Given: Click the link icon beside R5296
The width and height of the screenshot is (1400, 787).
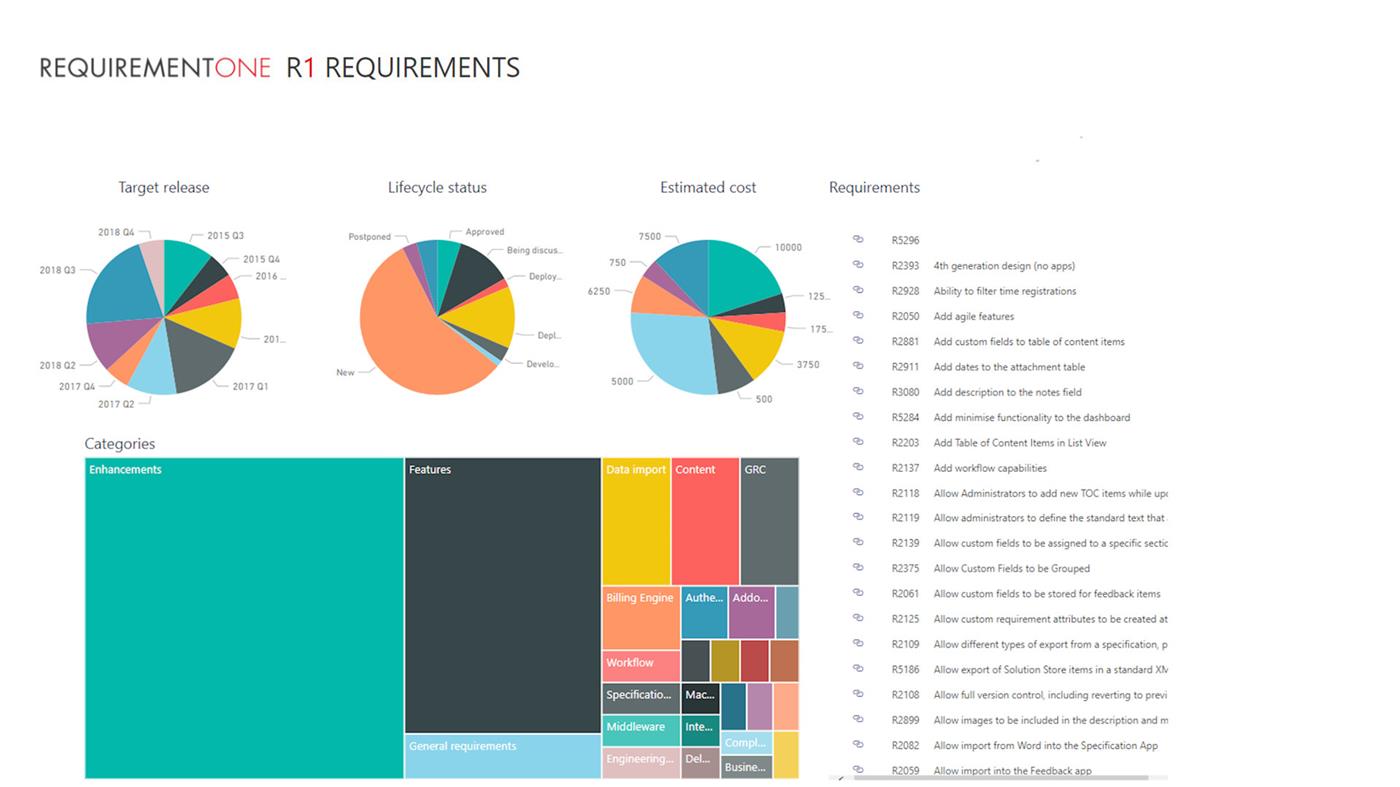Looking at the screenshot, I should click(857, 239).
